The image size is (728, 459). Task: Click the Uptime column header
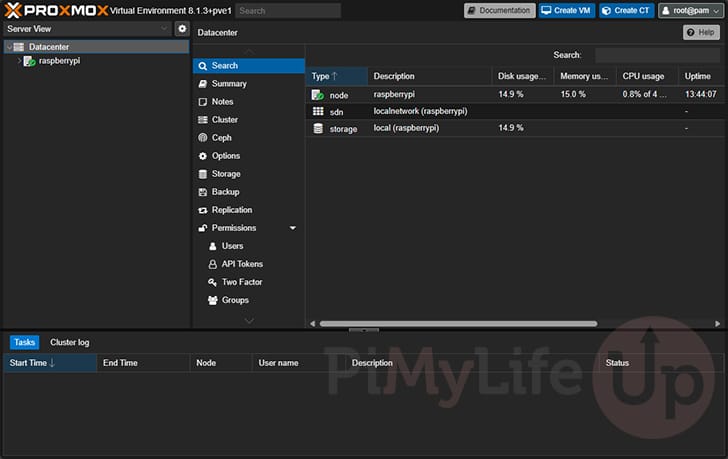[x=702, y=76]
